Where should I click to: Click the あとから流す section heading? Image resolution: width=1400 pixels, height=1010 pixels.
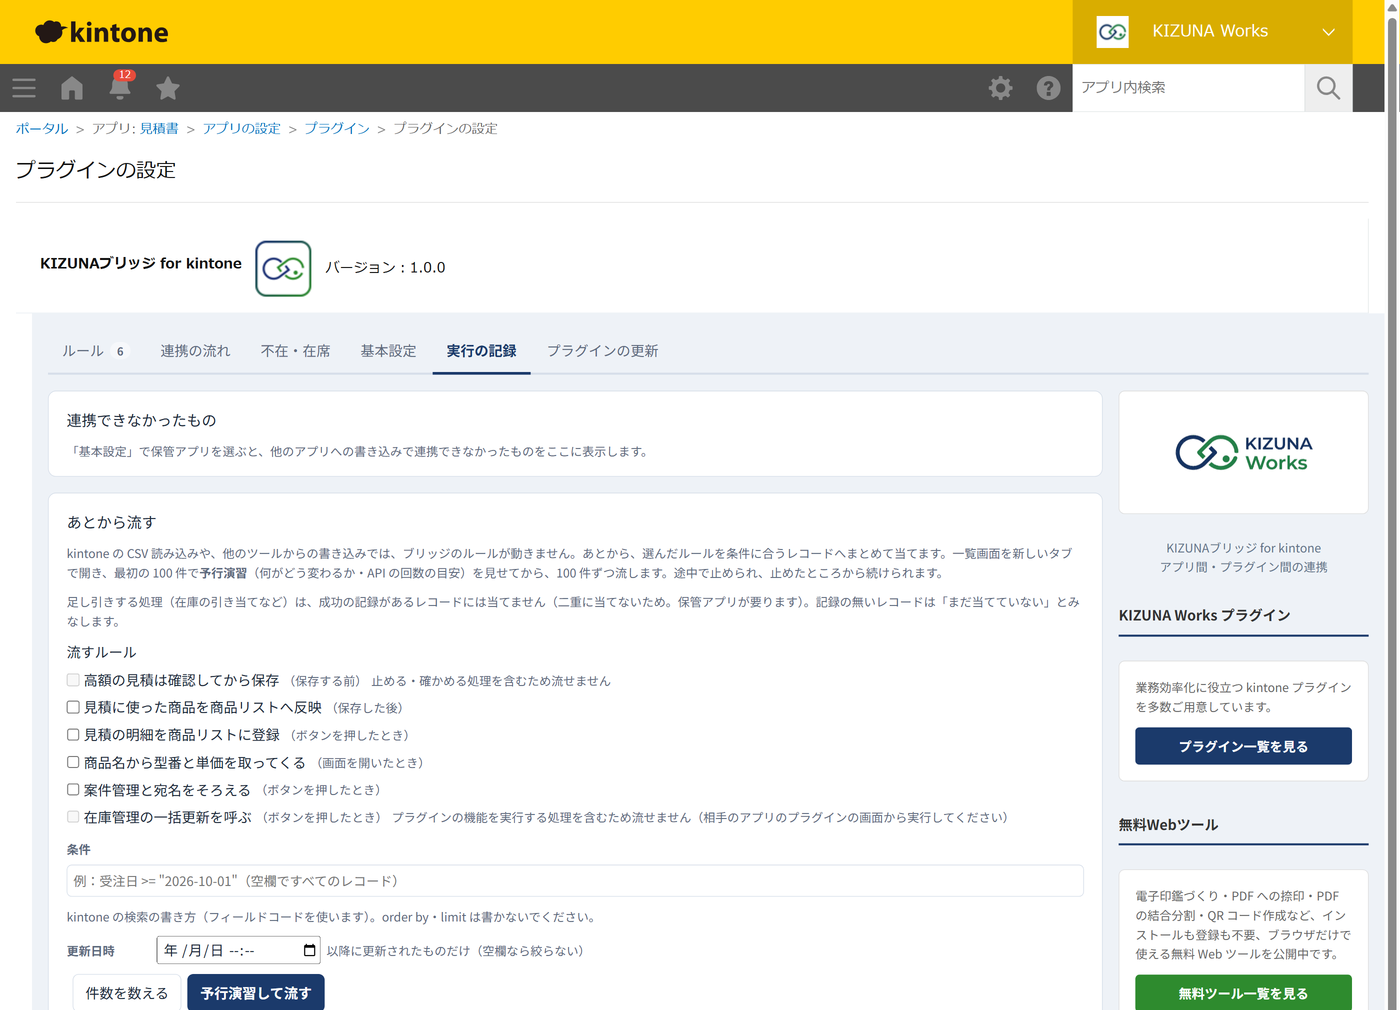point(112,522)
